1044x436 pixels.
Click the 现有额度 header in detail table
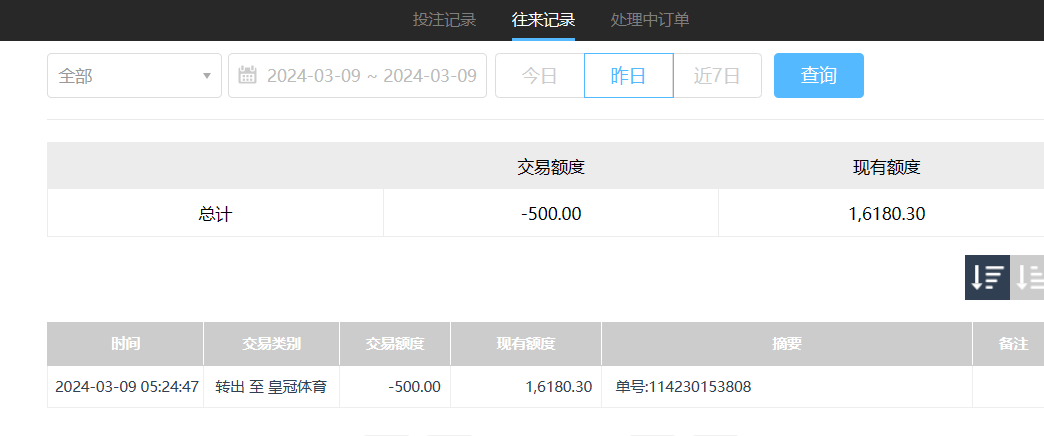click(x=526, y=344)
